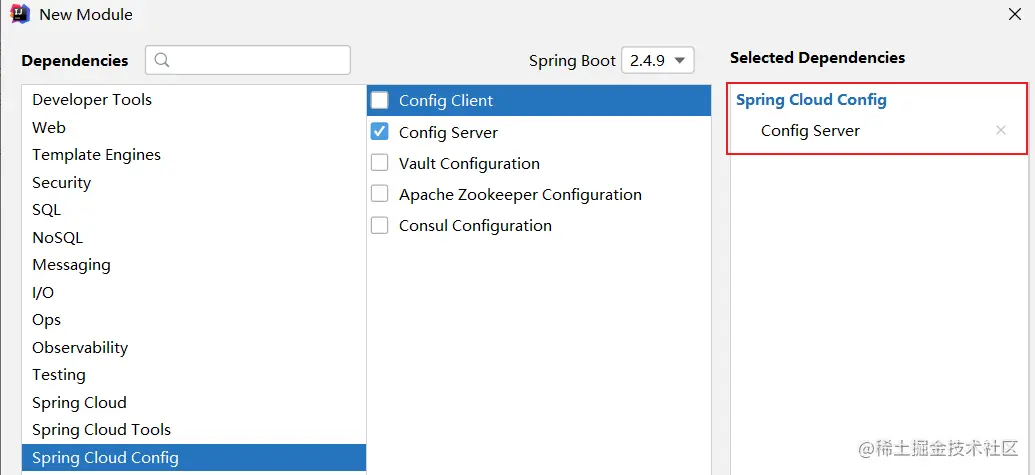The image size is (1035, 475).
Task: Enable Consul Configuration checkbox
Action: point(380,225)
